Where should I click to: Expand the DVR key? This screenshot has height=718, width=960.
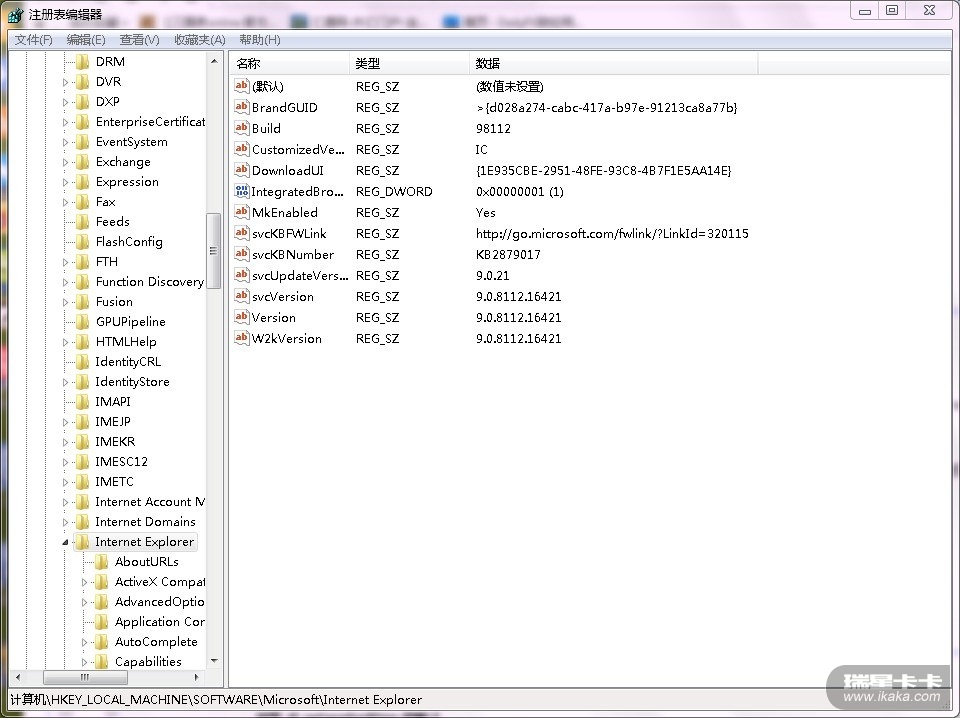pyautogui.click(x=65, y=82)
